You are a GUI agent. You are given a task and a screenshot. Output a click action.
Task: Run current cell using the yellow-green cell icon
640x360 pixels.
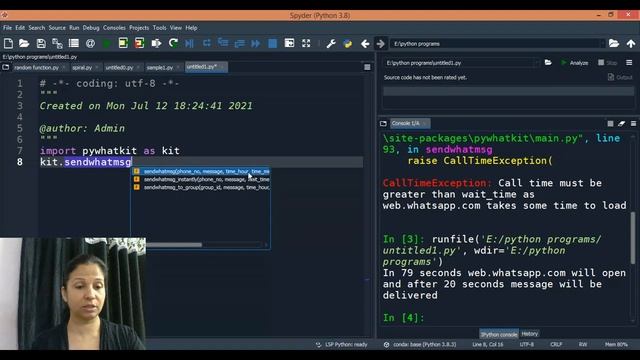coord(123,43)
